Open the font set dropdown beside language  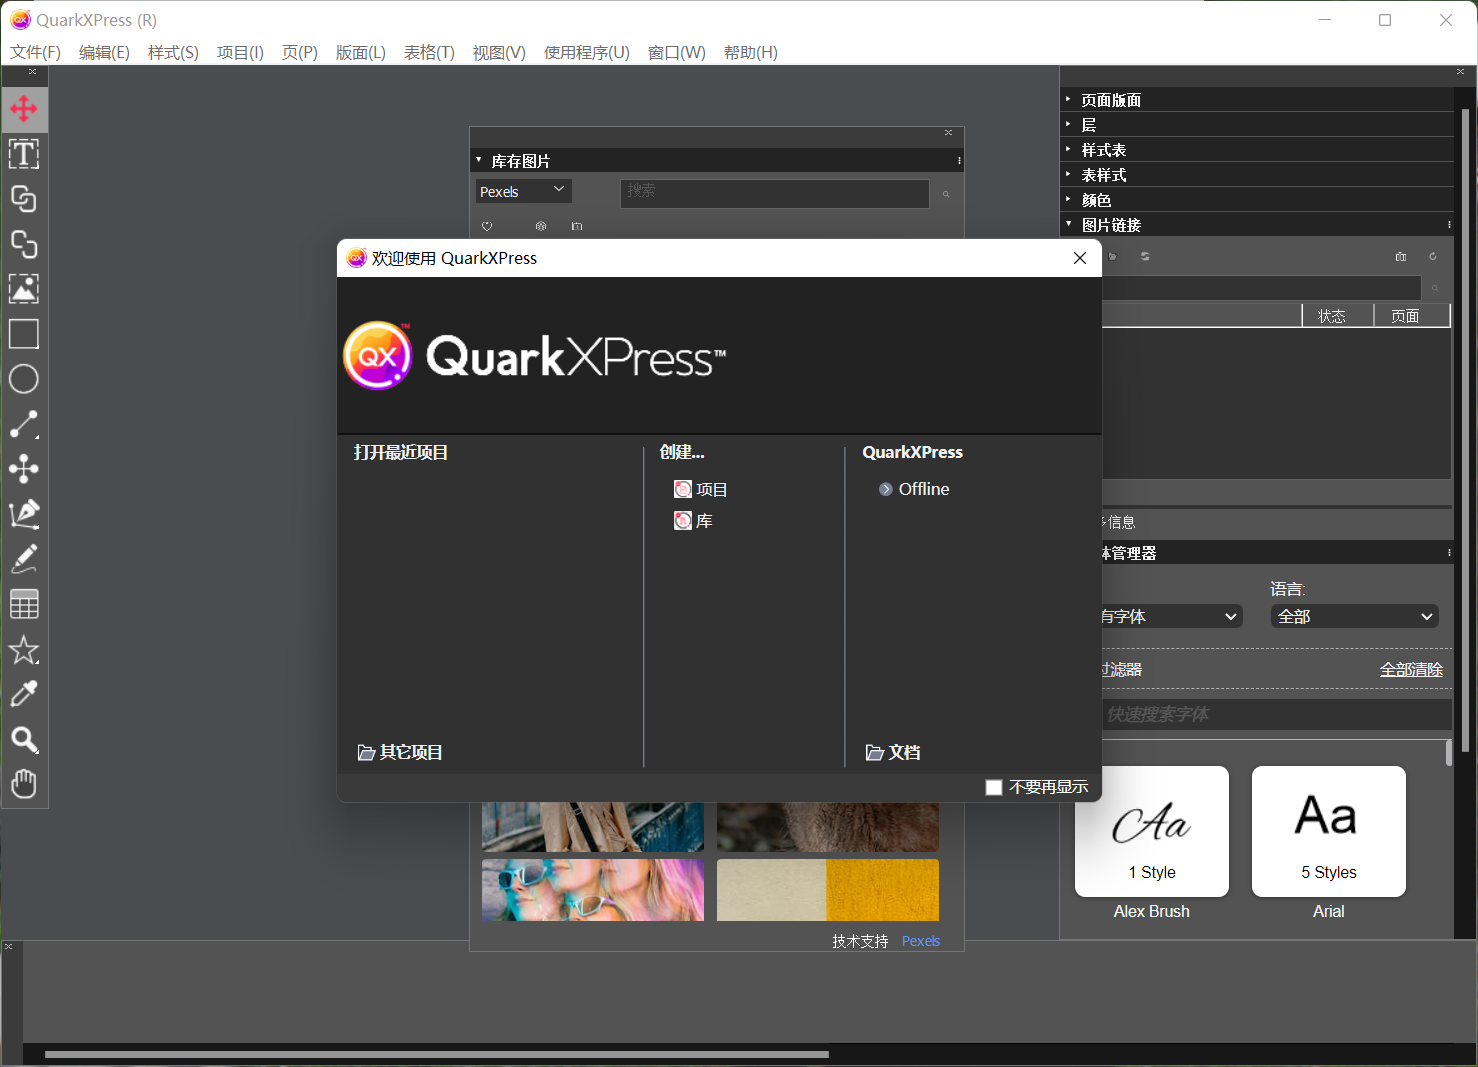(x=1172, y=616)
